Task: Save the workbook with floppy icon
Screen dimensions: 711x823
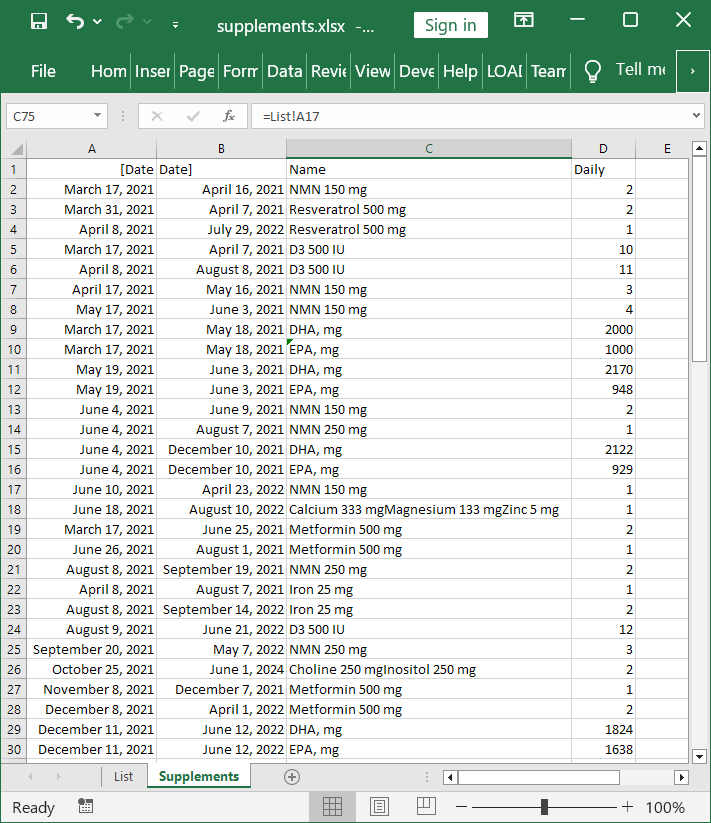Action: click(39, 22)
